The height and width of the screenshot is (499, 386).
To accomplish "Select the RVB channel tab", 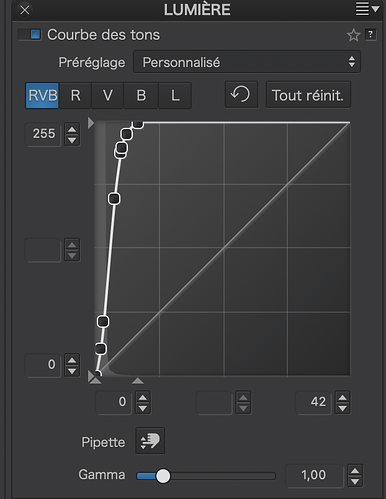I will (x=42, y=96).
